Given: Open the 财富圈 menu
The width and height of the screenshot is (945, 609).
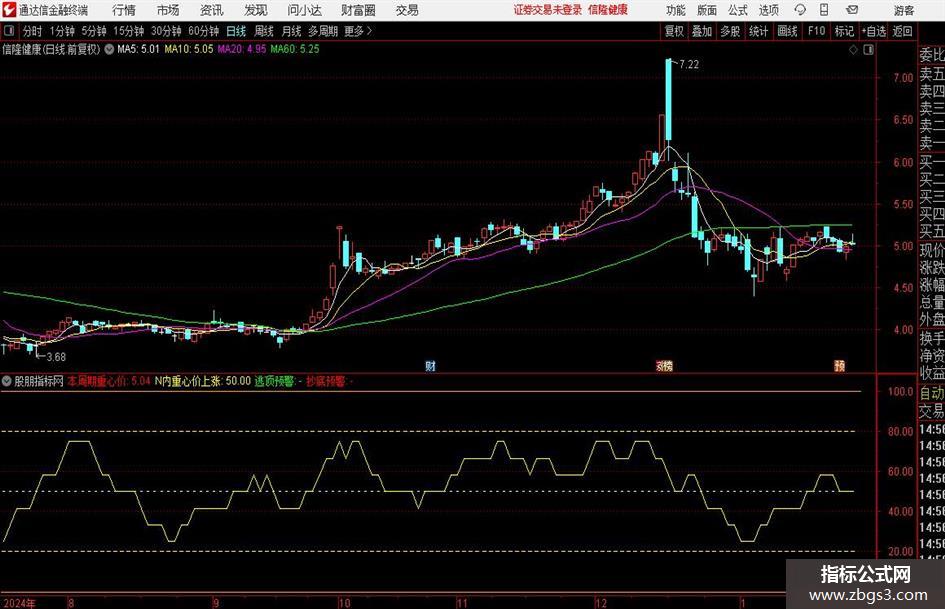Looking at the screenshot, I should pyautogui.click(x=358, y=10).
